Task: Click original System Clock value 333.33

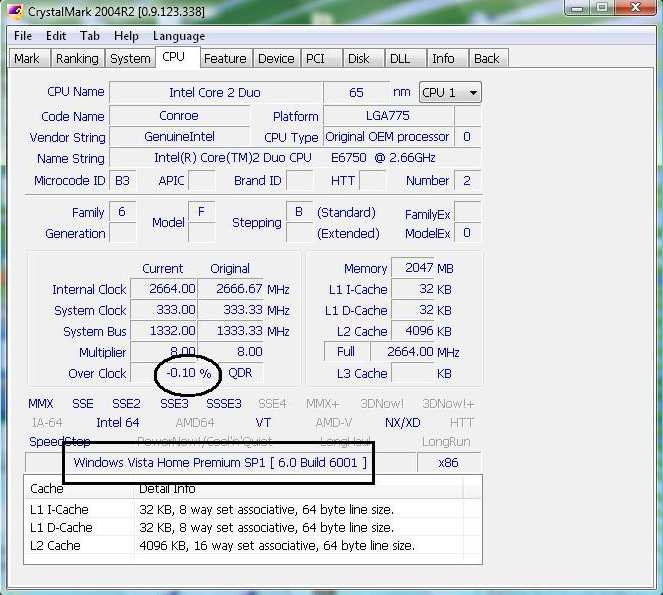Action: point(230,310)
